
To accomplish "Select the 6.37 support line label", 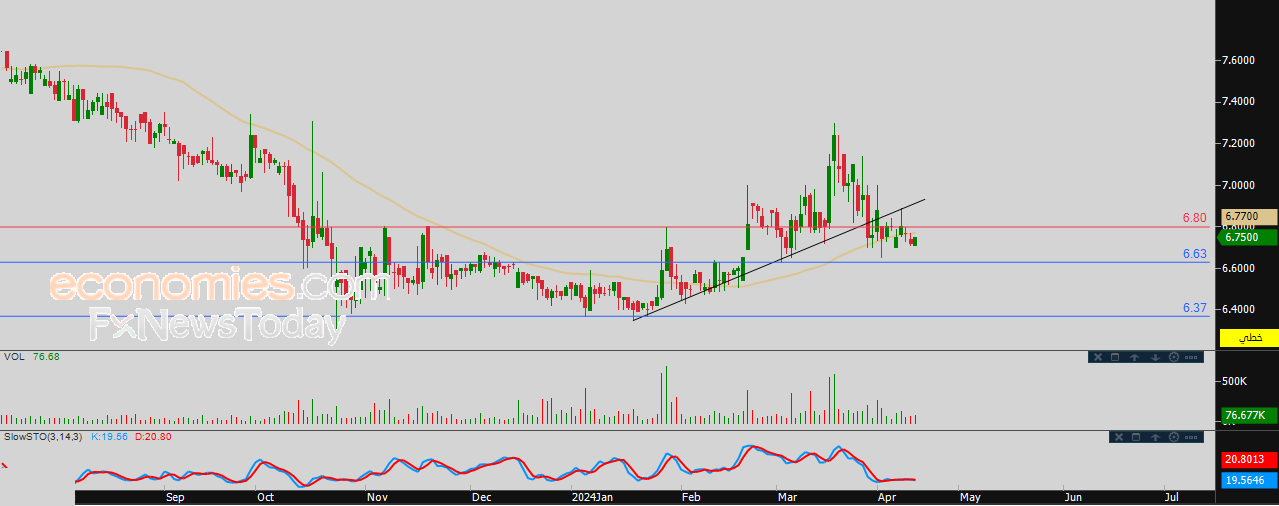I will pos(1194,308).
